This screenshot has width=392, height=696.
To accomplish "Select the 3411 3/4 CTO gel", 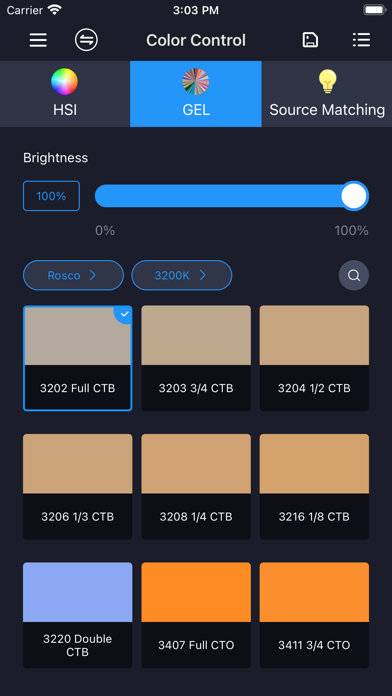I will point(314,615).
